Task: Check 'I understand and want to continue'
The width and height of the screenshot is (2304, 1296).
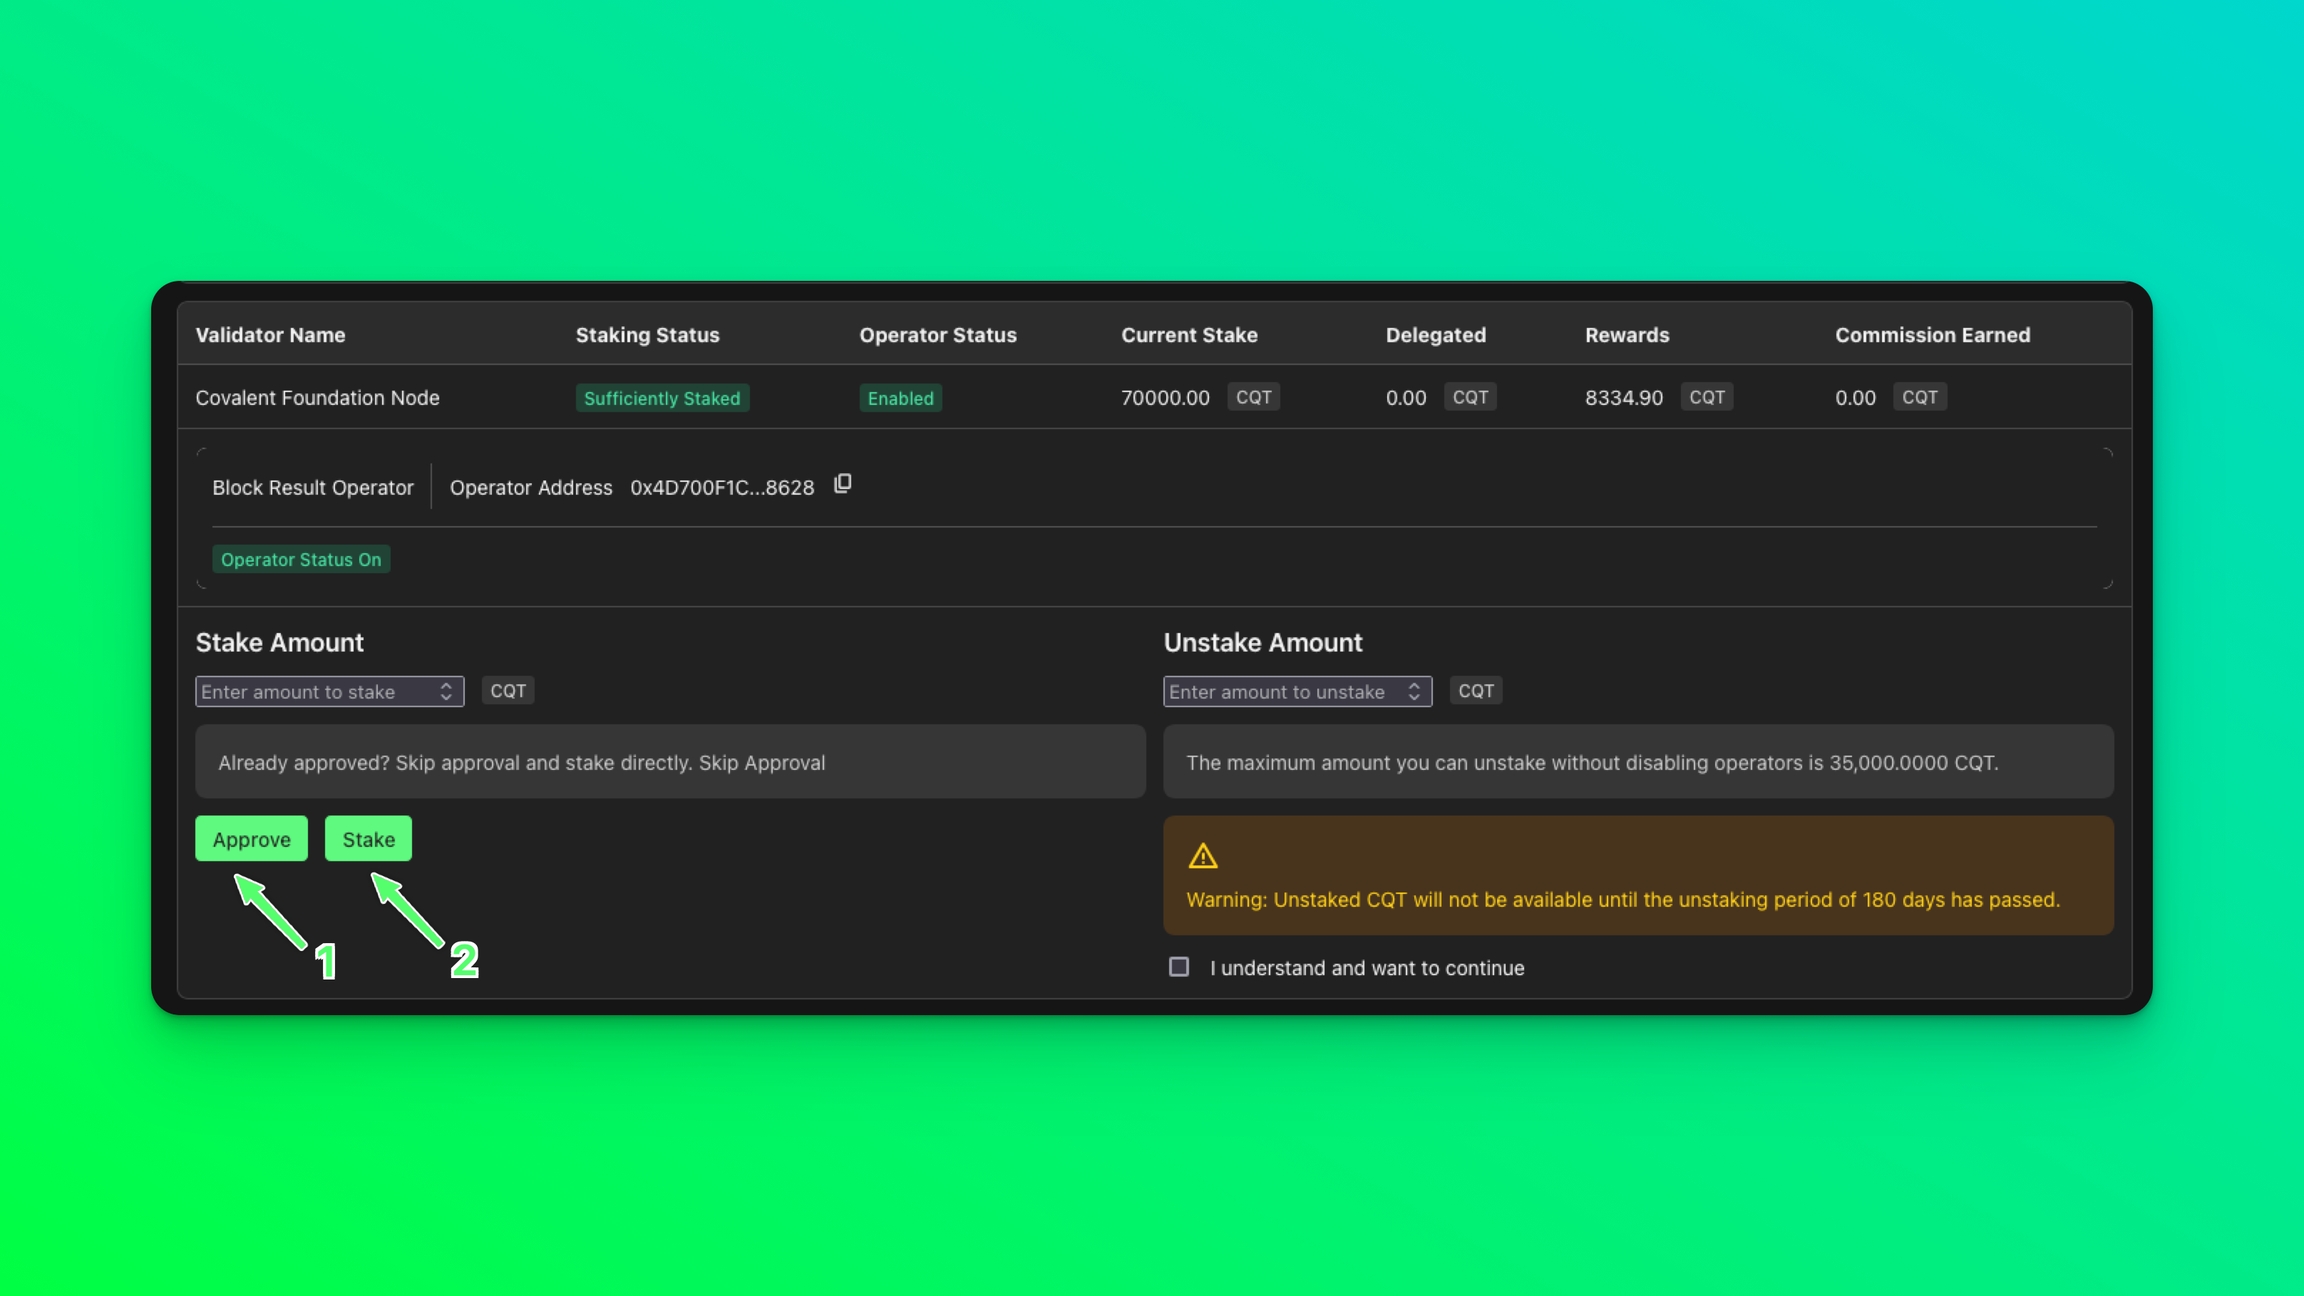Action: (x=1179, y=967)
